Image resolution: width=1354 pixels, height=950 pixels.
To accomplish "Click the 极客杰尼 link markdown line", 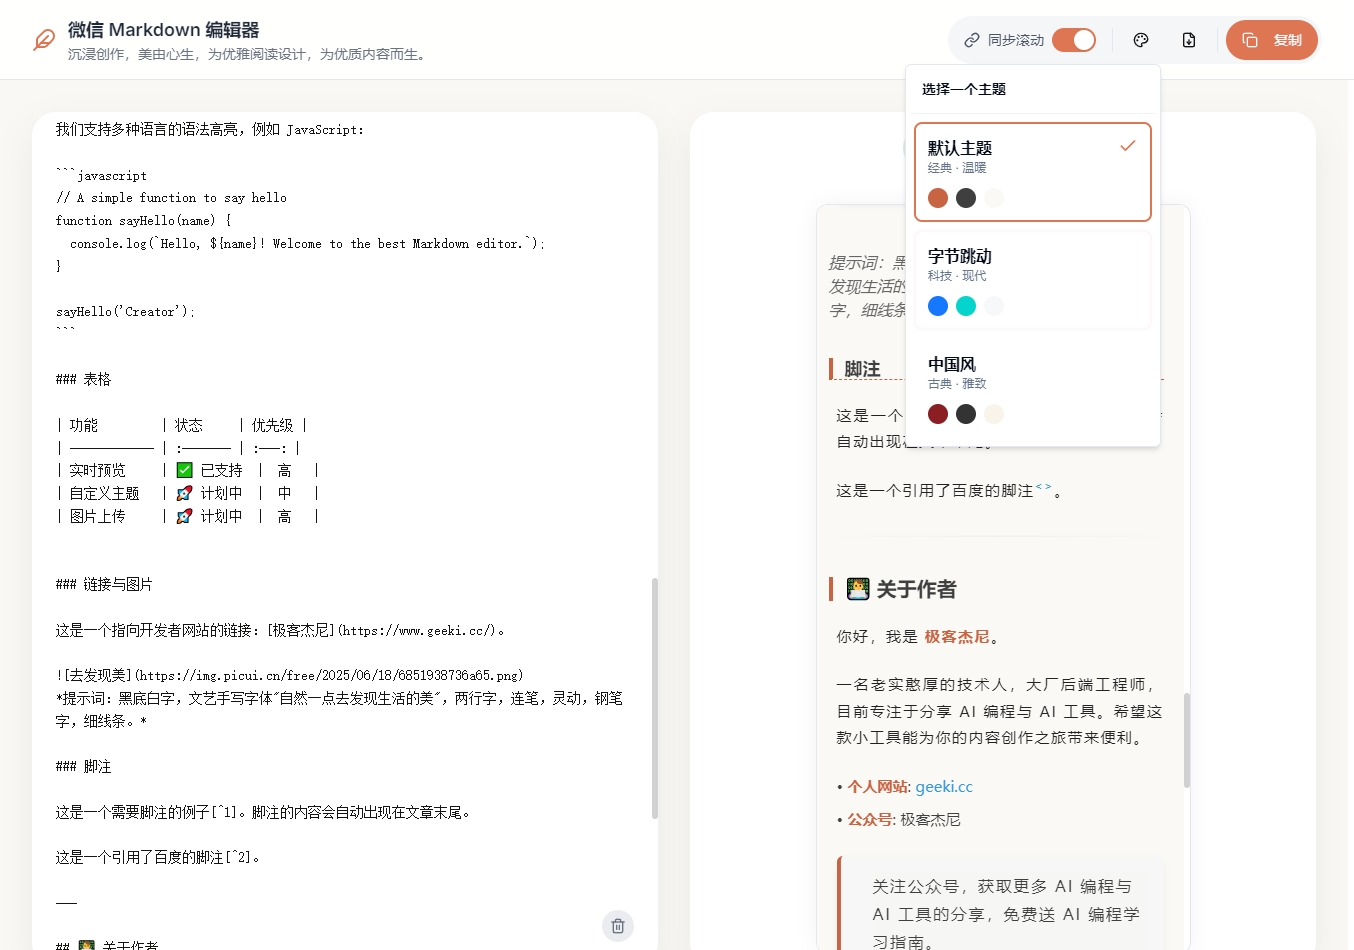I will tap(281, 631).
